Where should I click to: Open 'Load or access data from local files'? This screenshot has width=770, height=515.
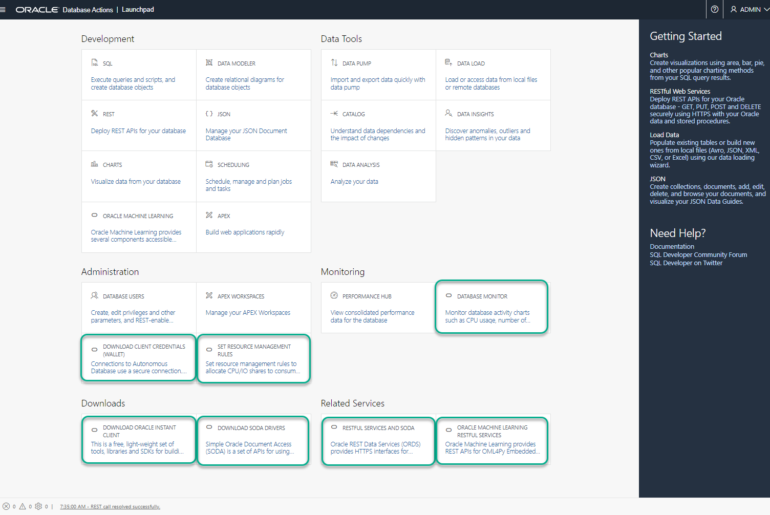pos(491,83)
